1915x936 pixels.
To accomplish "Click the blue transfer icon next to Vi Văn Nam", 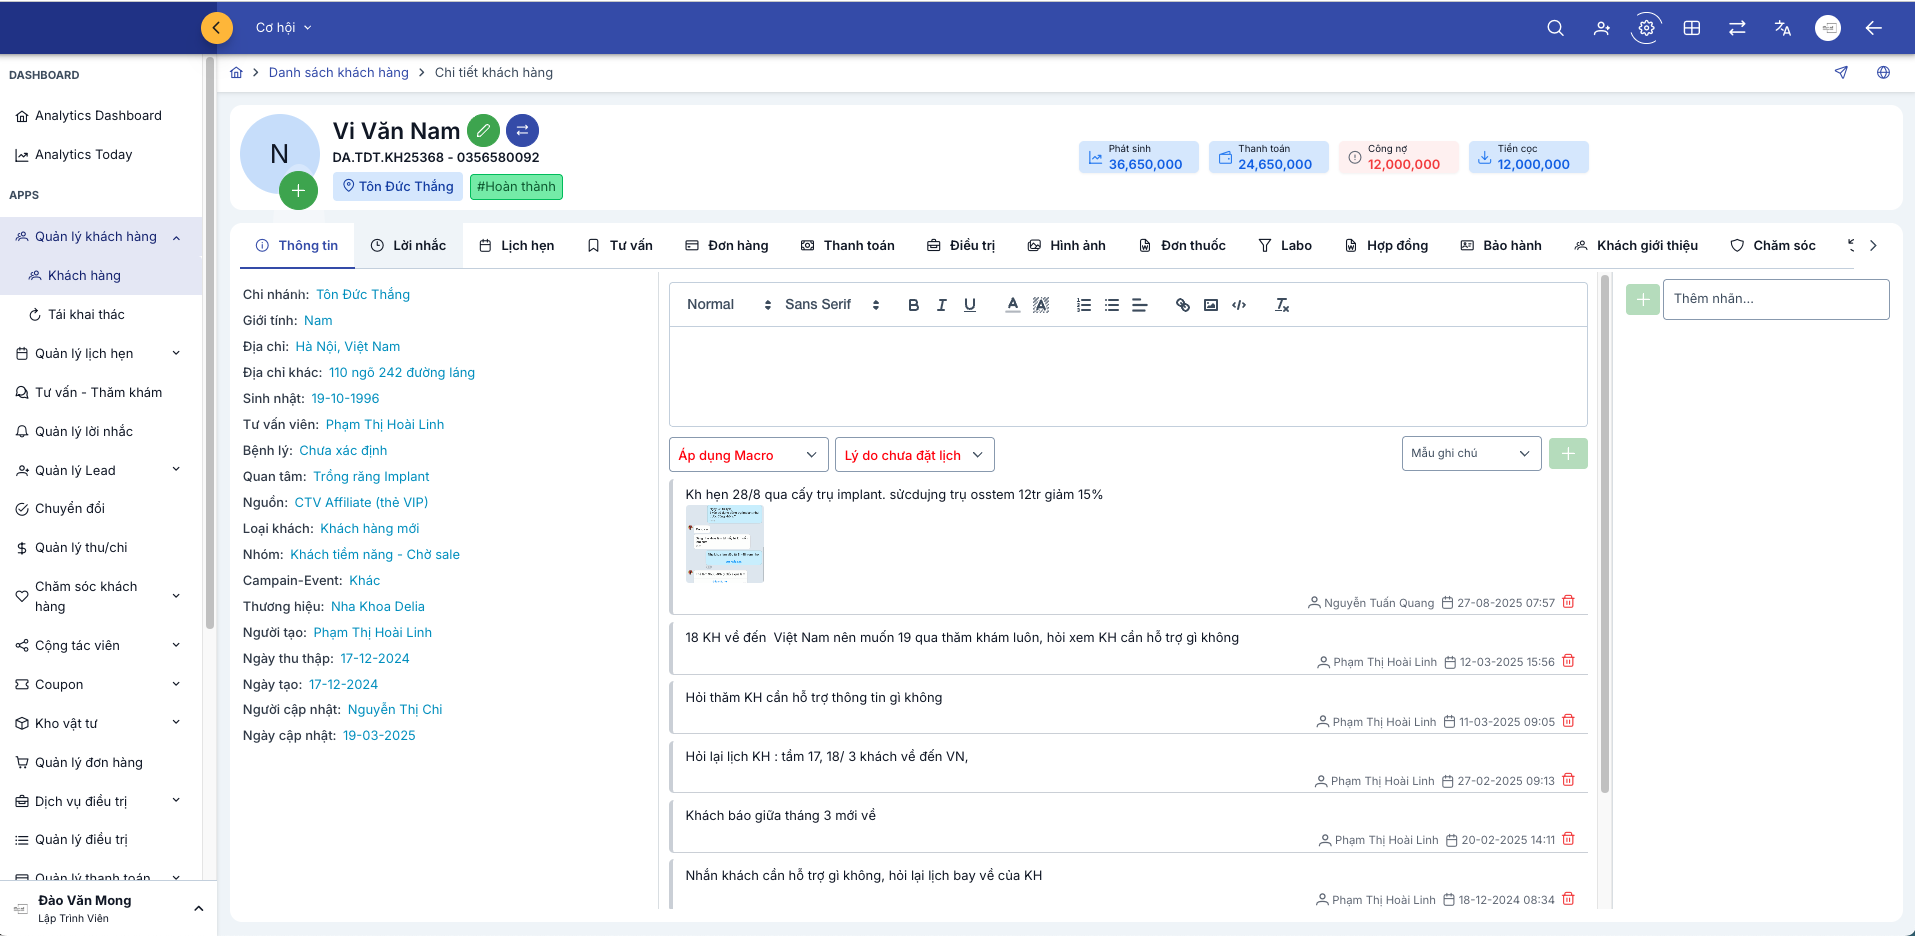I will click(x=522, y=131).
